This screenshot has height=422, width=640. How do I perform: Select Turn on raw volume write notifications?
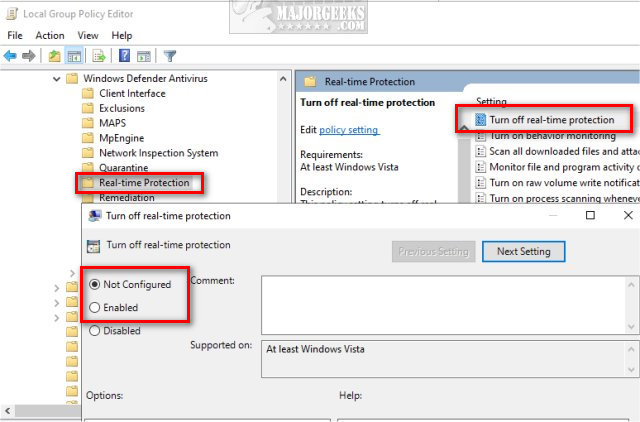click(564, 182)
